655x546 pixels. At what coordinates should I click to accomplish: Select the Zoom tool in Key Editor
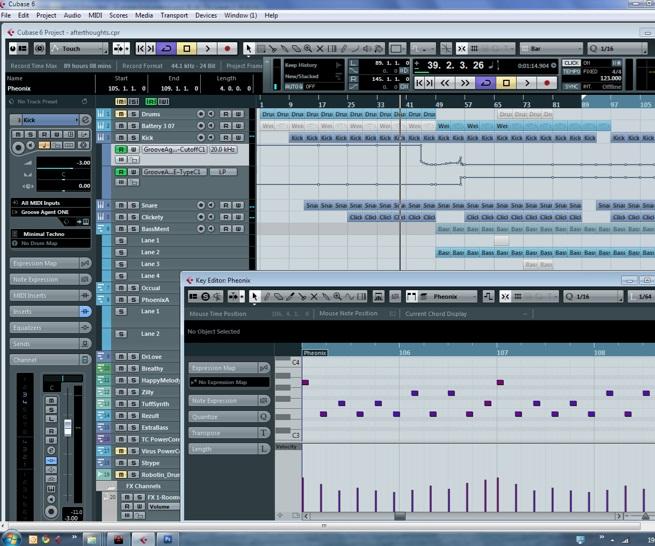coord(337,297)
